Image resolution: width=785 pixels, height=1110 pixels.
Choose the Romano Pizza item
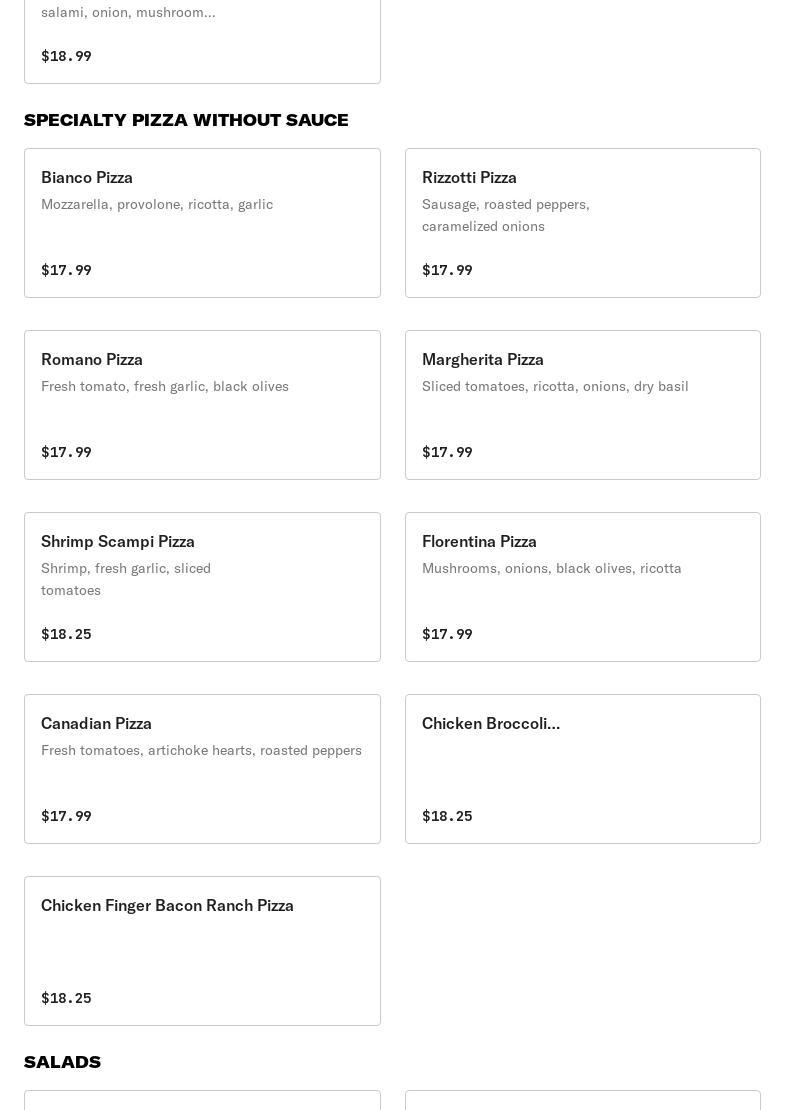click(x=202, y=405)
